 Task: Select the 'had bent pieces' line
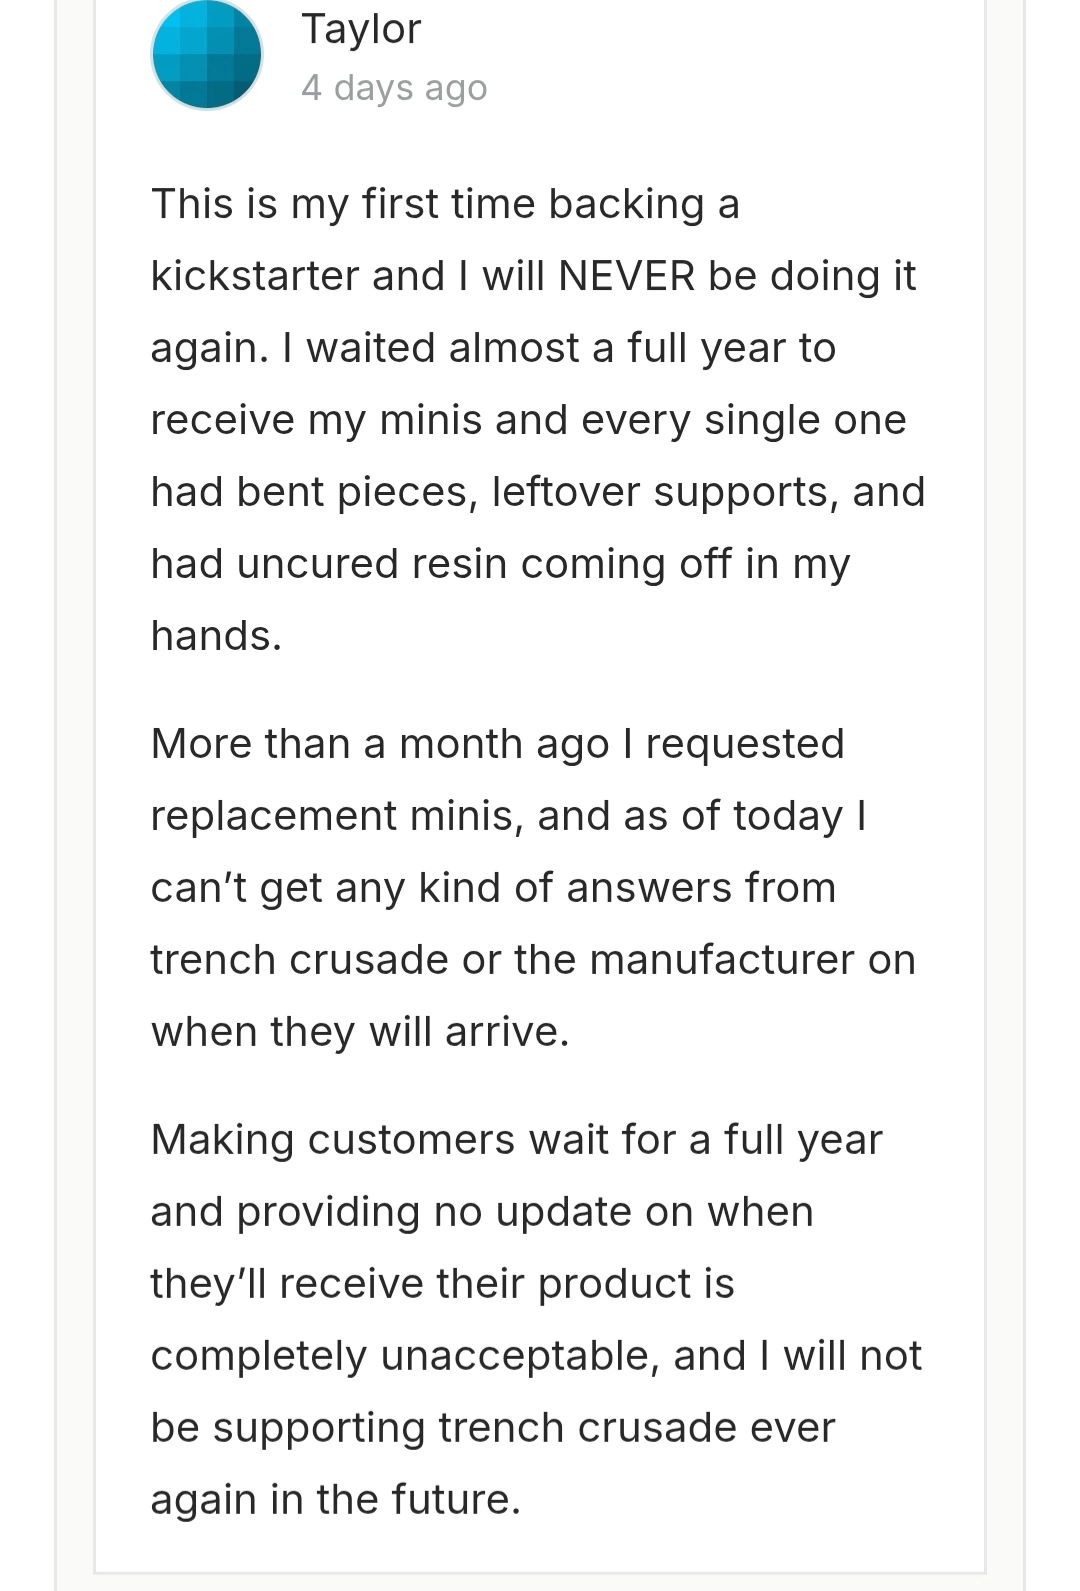[538, 493]
